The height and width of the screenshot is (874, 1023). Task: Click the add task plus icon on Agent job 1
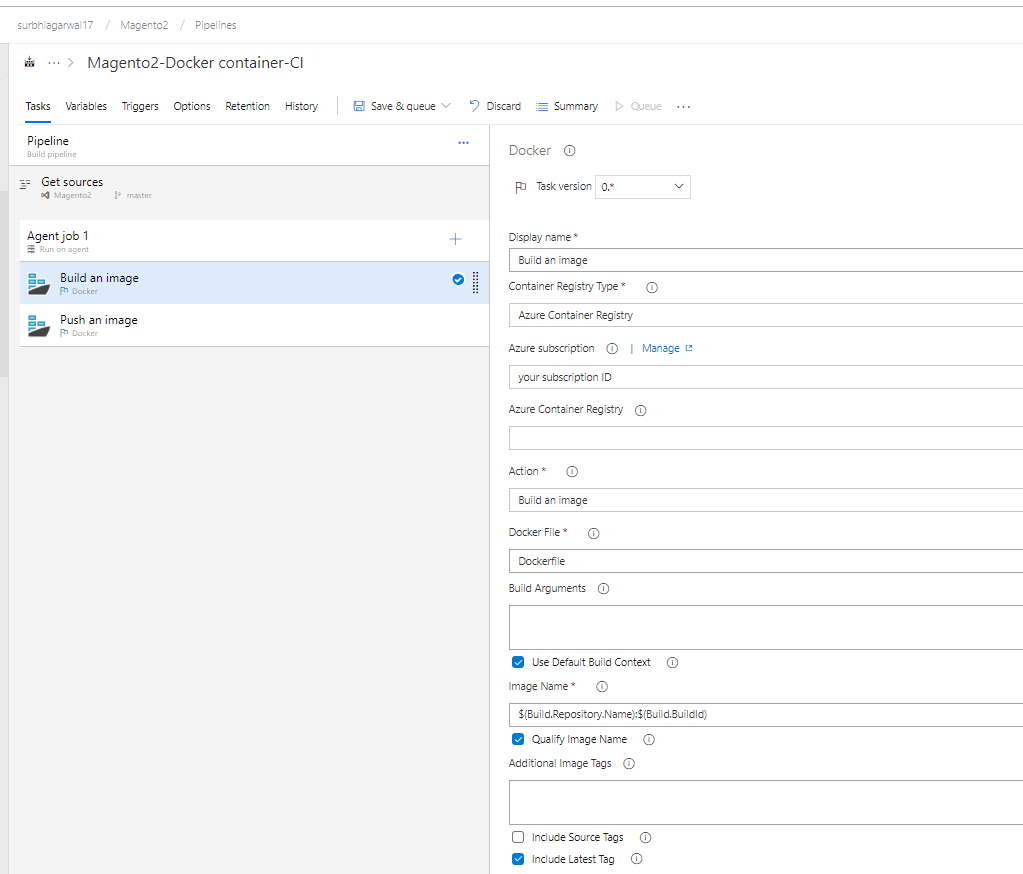[455, 239]
